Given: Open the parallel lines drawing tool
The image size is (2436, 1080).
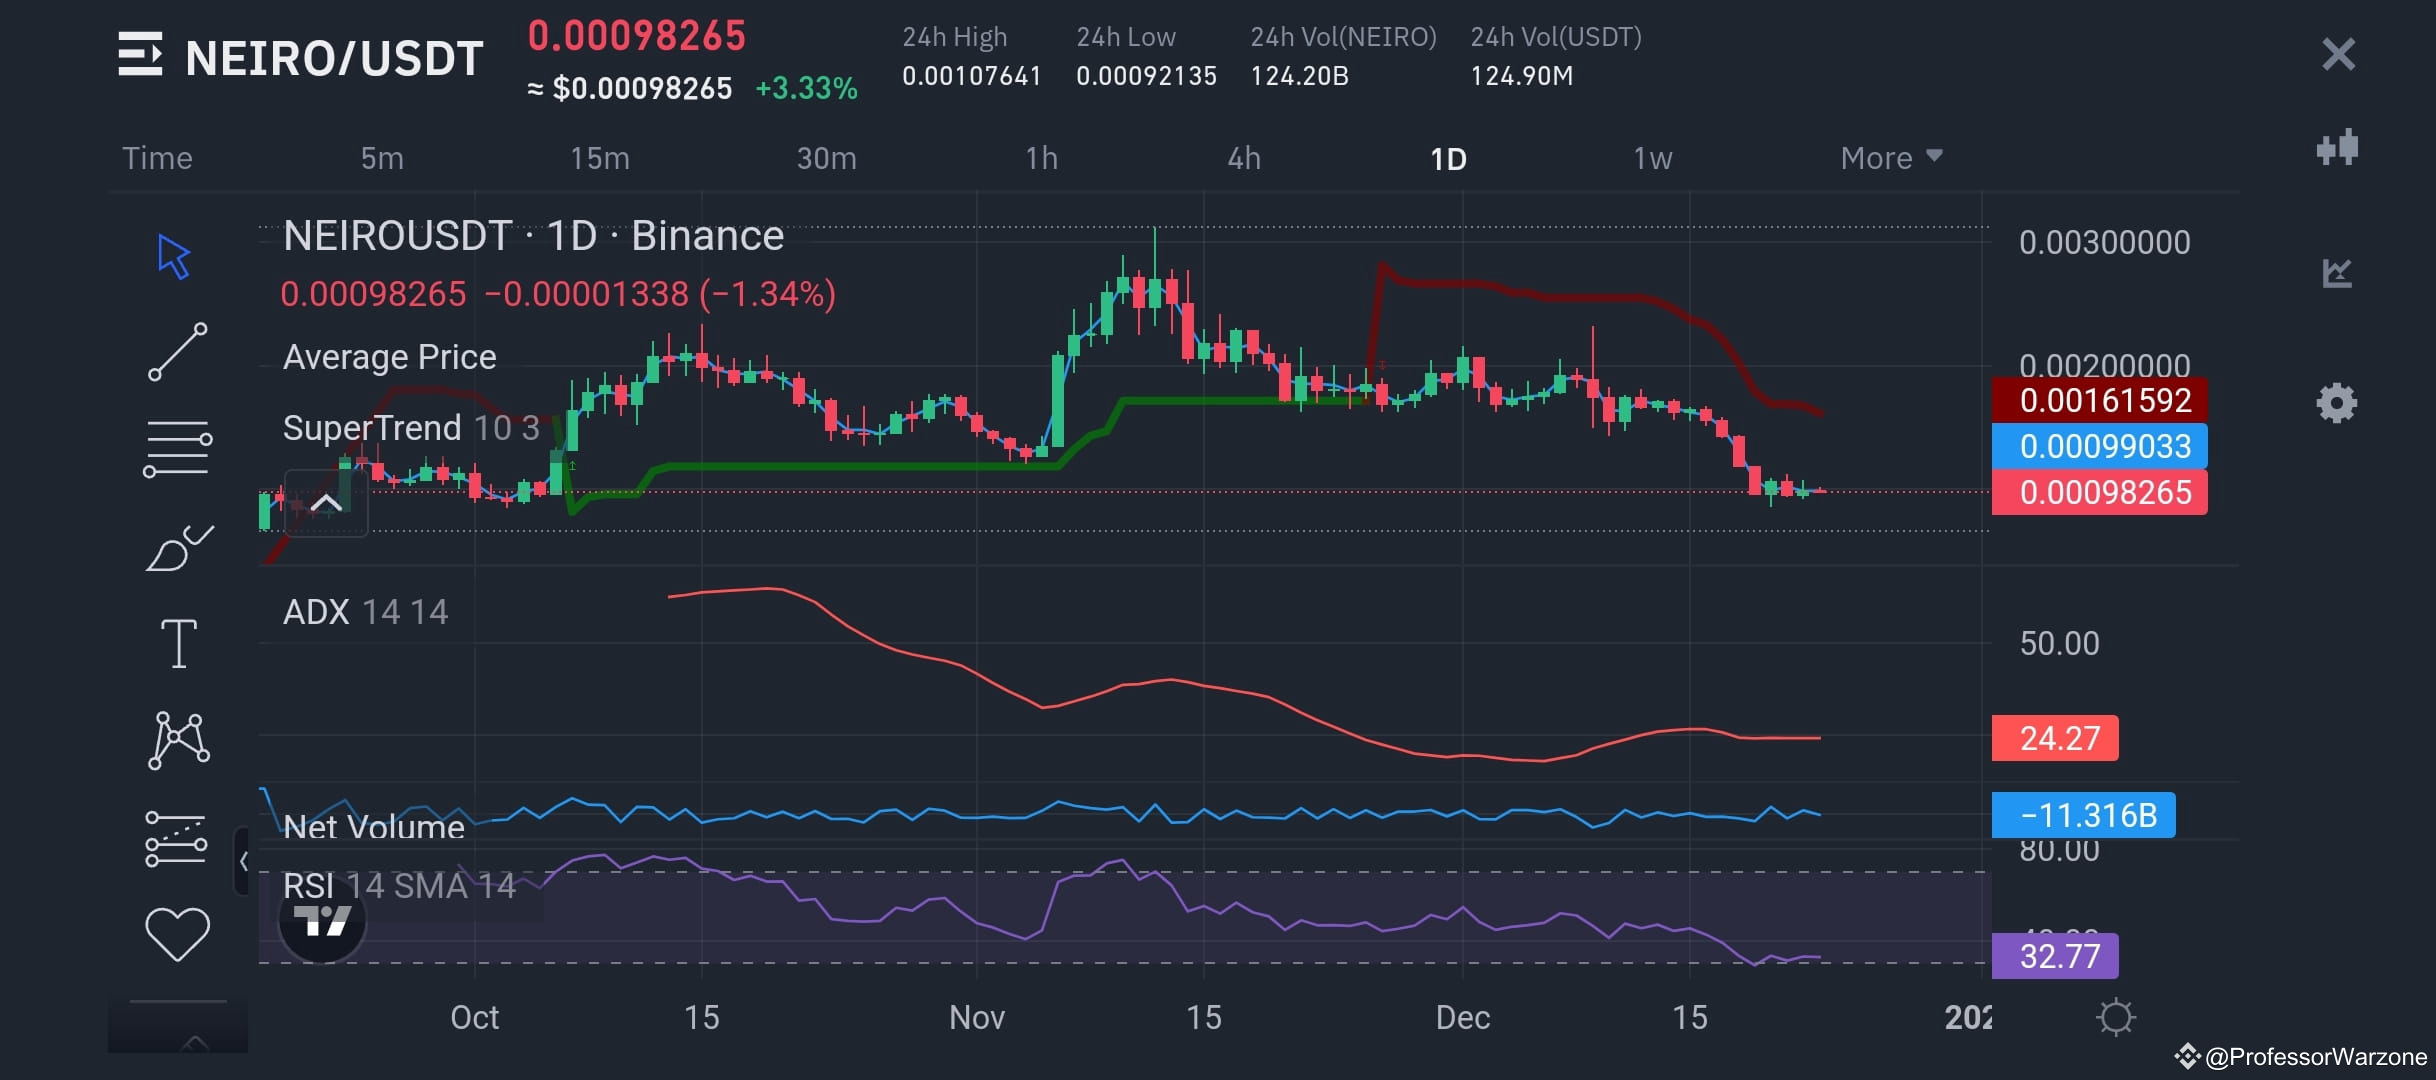Looking at the screenshot, I should coord(178,443).
